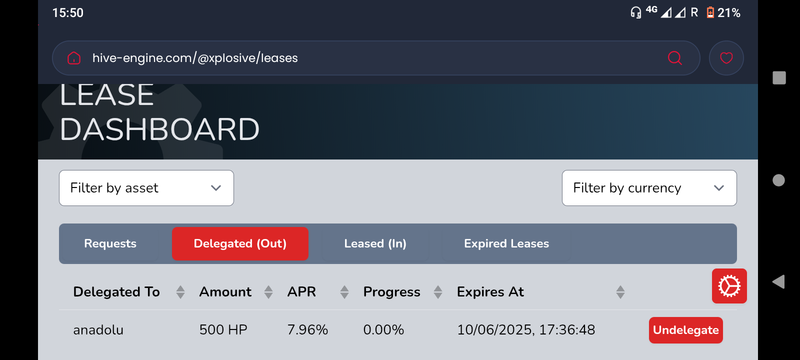This screenshot has height=360, width=800.
Task: Open the Filter by asset dropdown
Action: [146, 188]
